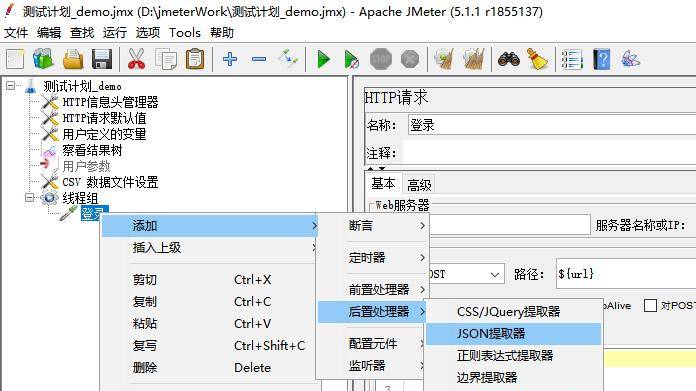Click the Cut scissors icon
This screenshot has width=696, height=391.
click(x=136, y=59)
